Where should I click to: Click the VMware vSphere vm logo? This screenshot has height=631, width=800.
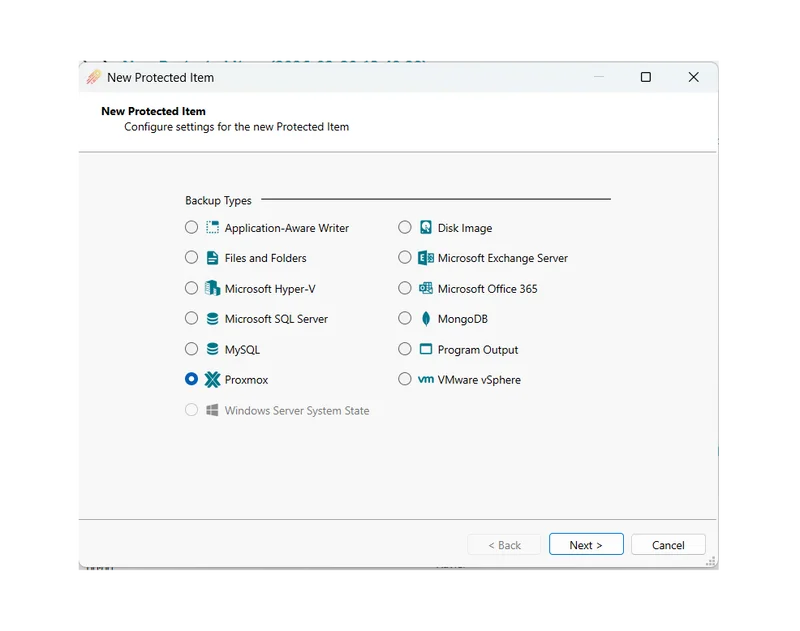pos(425,380)
